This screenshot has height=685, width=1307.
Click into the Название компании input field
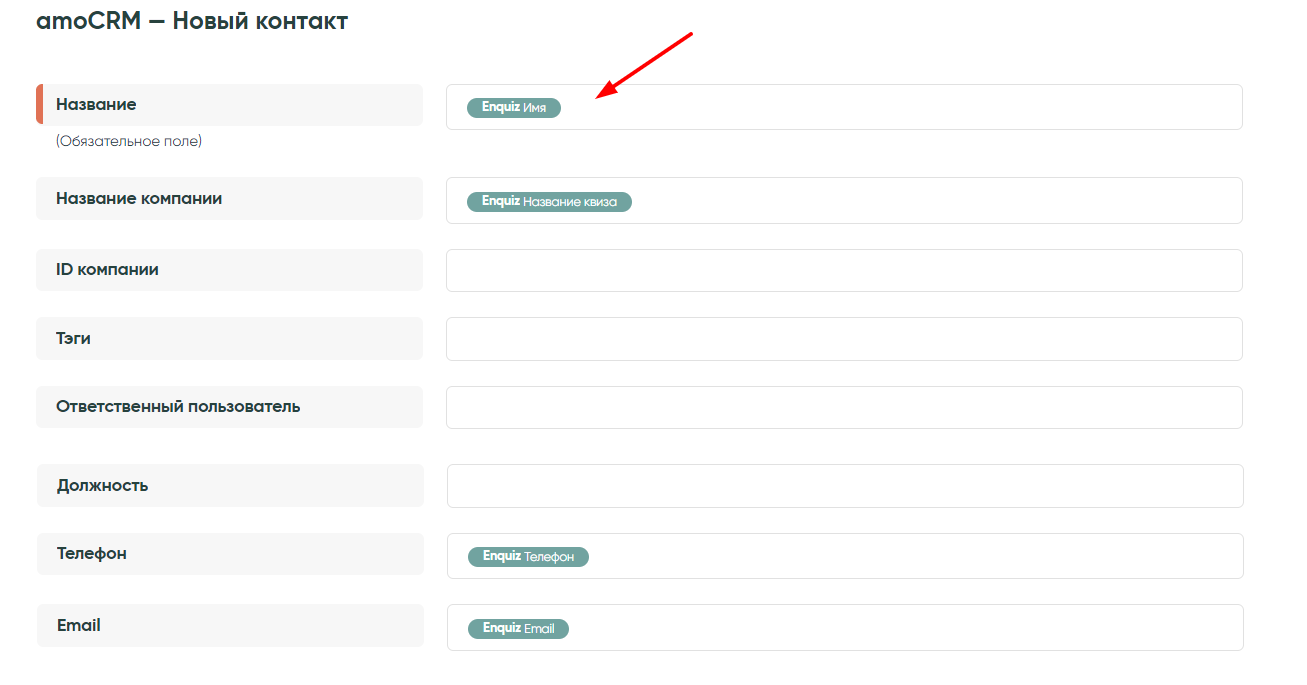tap(930, 201)
